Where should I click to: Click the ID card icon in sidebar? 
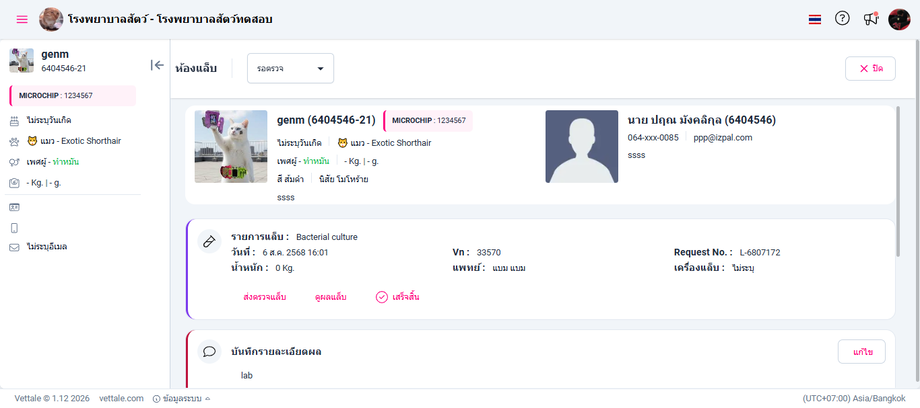point(15,207)
